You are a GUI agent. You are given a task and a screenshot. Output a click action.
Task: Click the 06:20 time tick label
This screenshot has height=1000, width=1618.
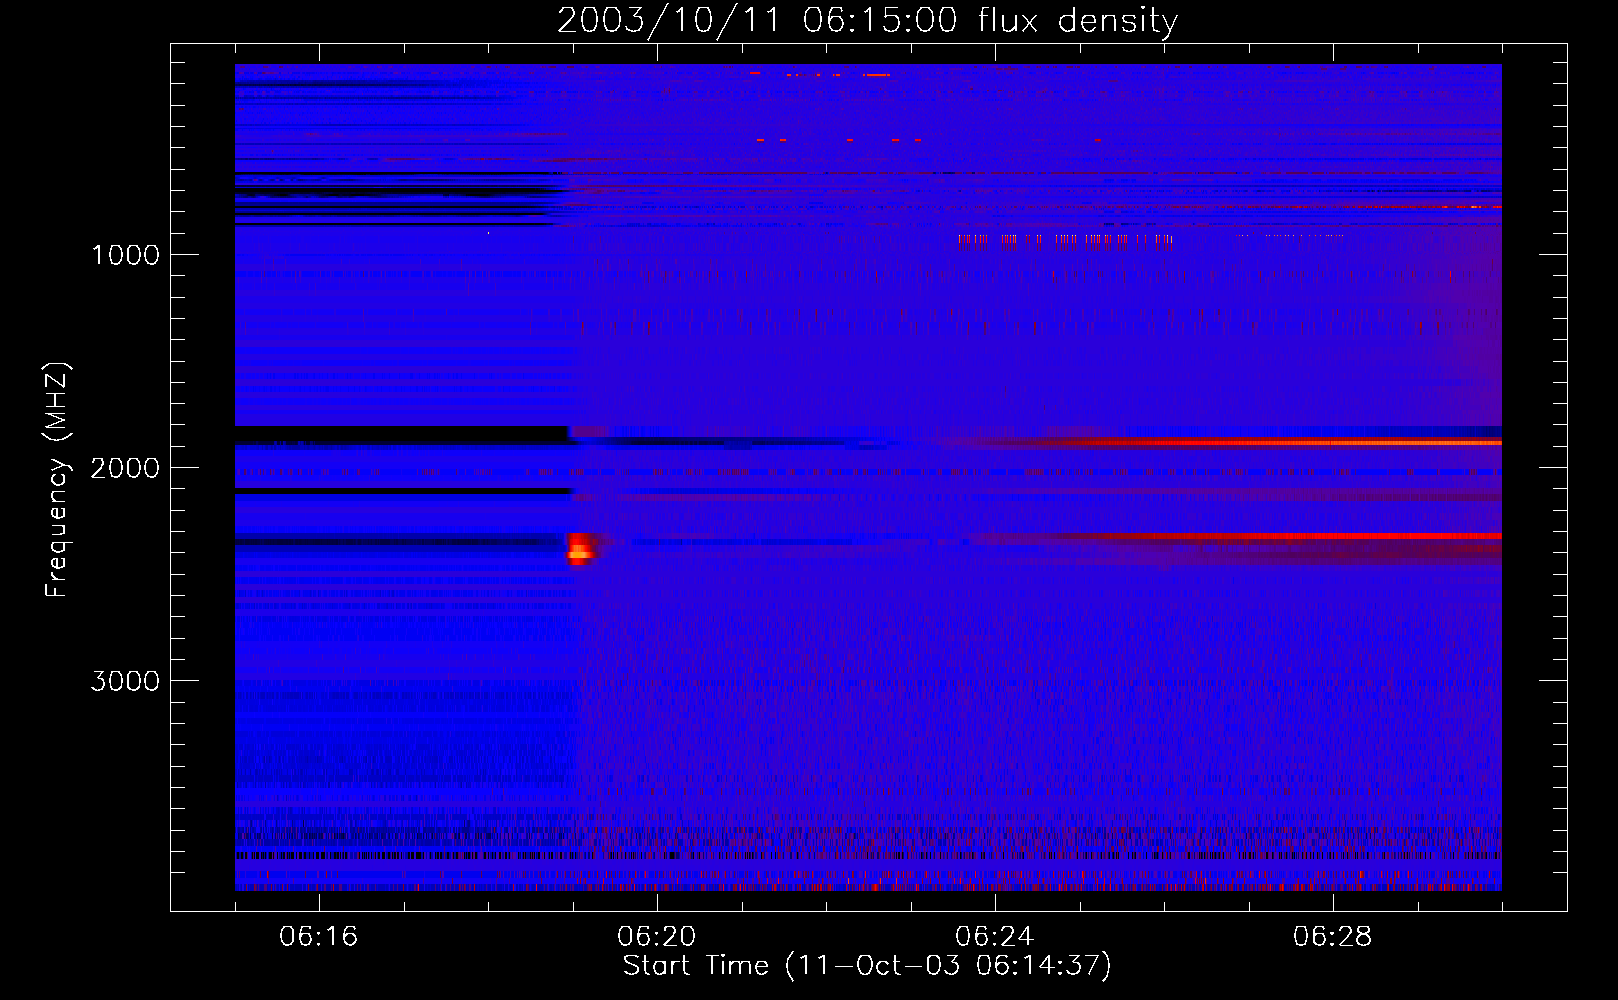point(657,937)
